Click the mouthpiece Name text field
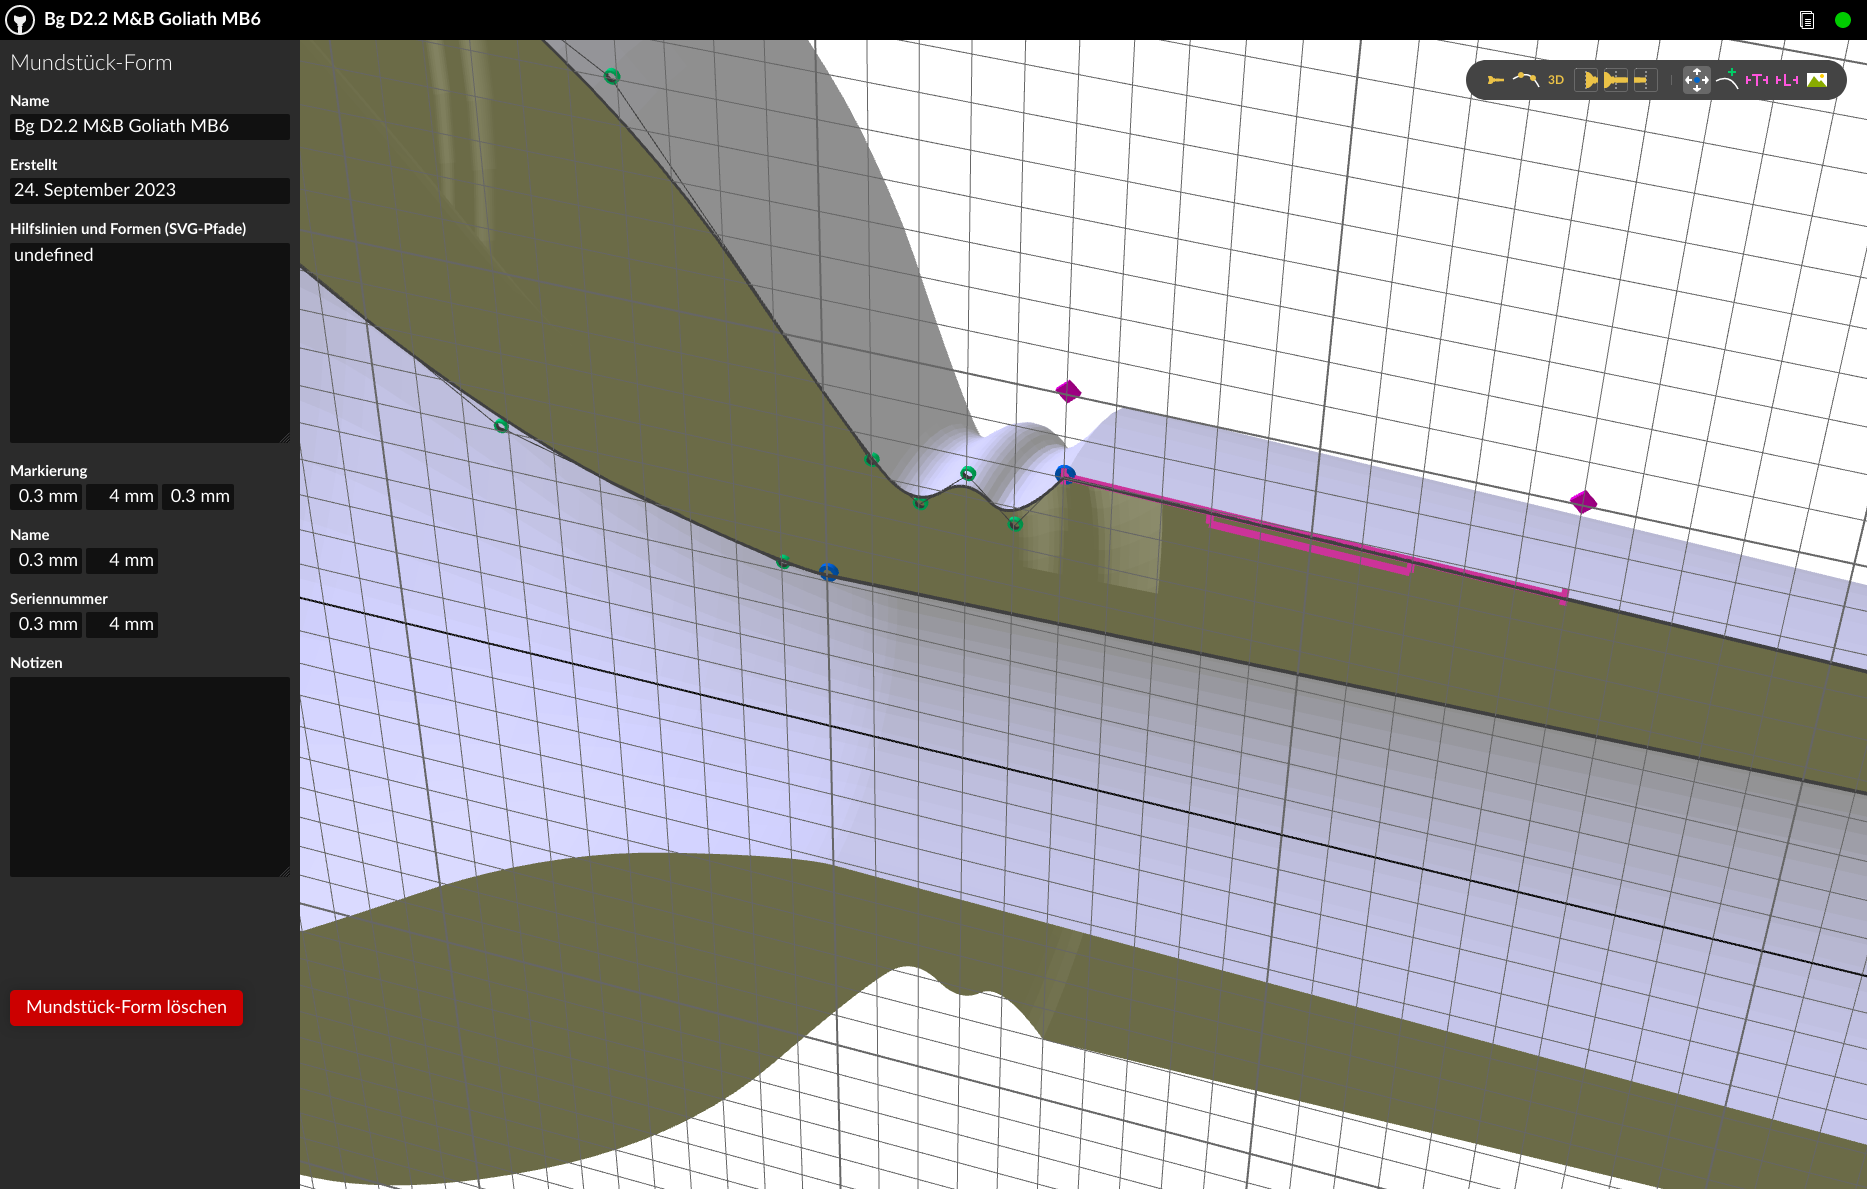 [x=150, y=126]
